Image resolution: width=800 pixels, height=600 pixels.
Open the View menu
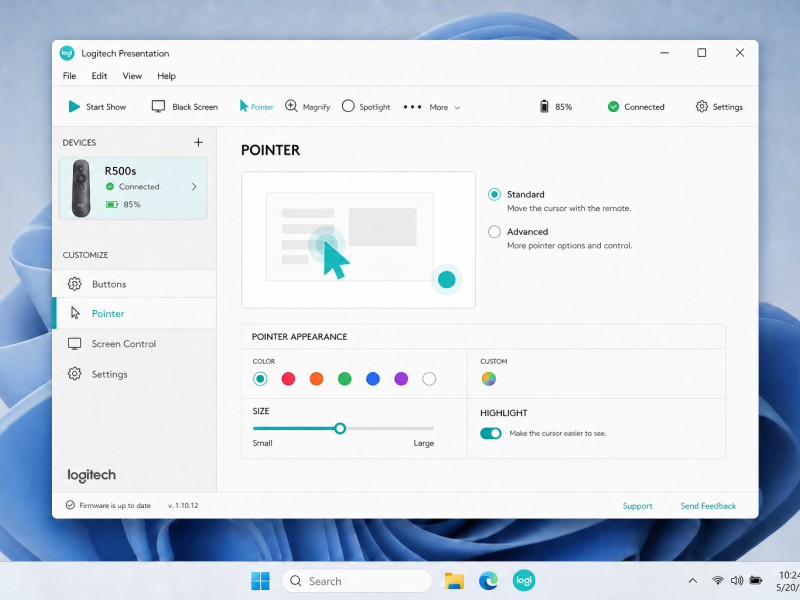click(x=132, y=76)
